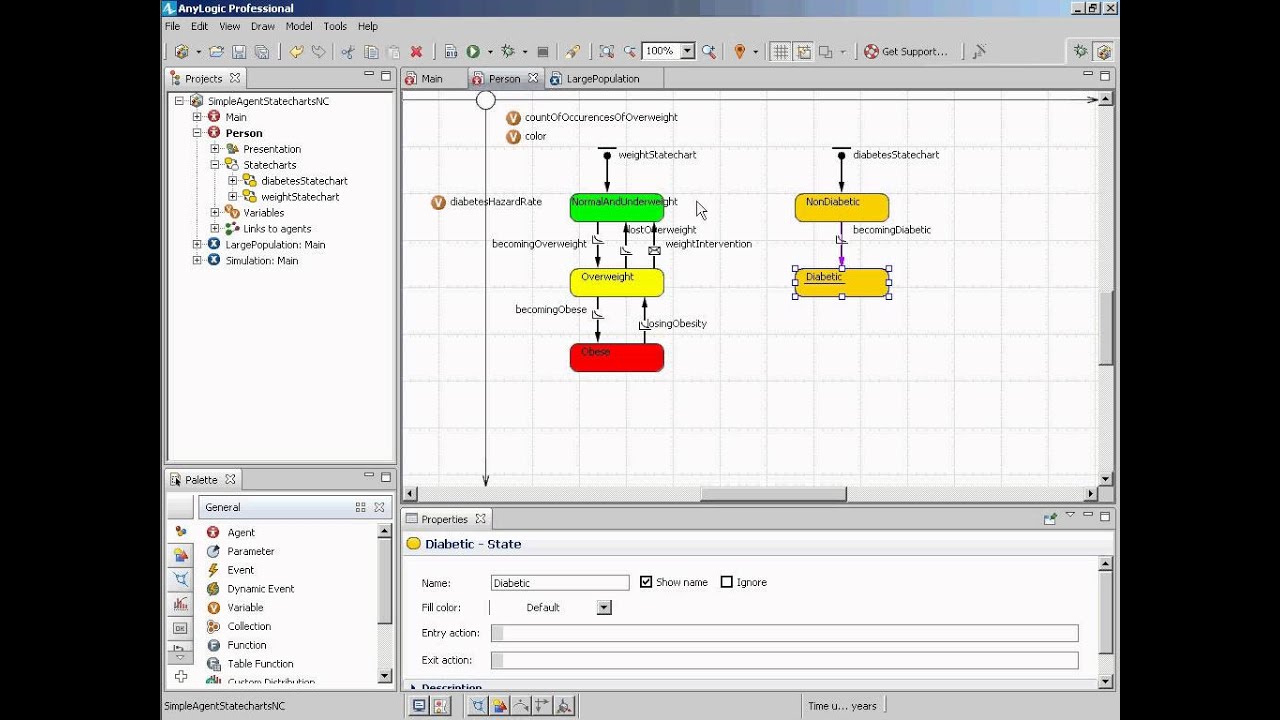Select the Statechart palette icon in sidebar
The height and width of the screenshot is (720, 1280).
180,579
